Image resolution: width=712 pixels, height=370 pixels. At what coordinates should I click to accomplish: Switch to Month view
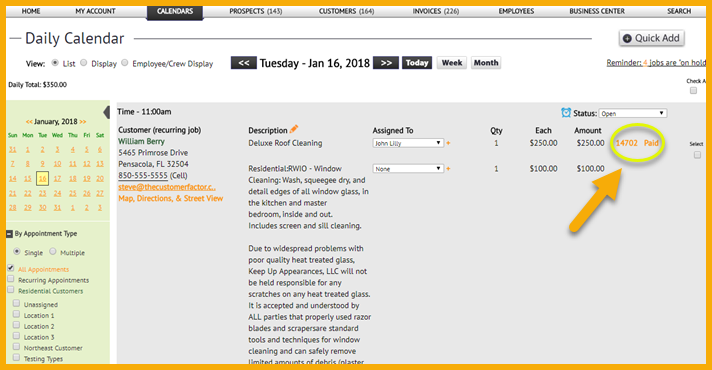click(x=486, y=63)
